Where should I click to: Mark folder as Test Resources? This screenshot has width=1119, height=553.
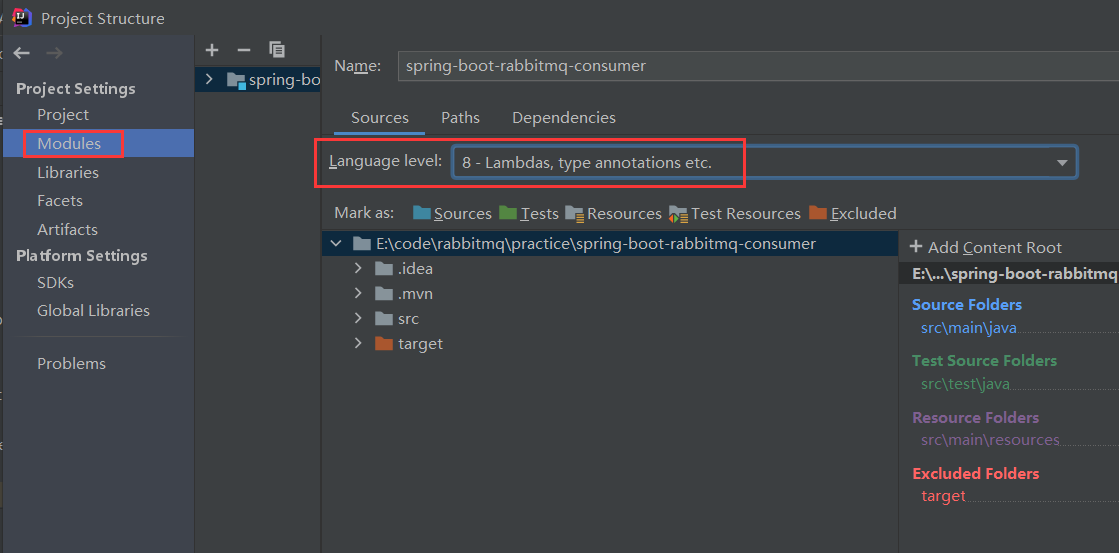coord(735,213)
